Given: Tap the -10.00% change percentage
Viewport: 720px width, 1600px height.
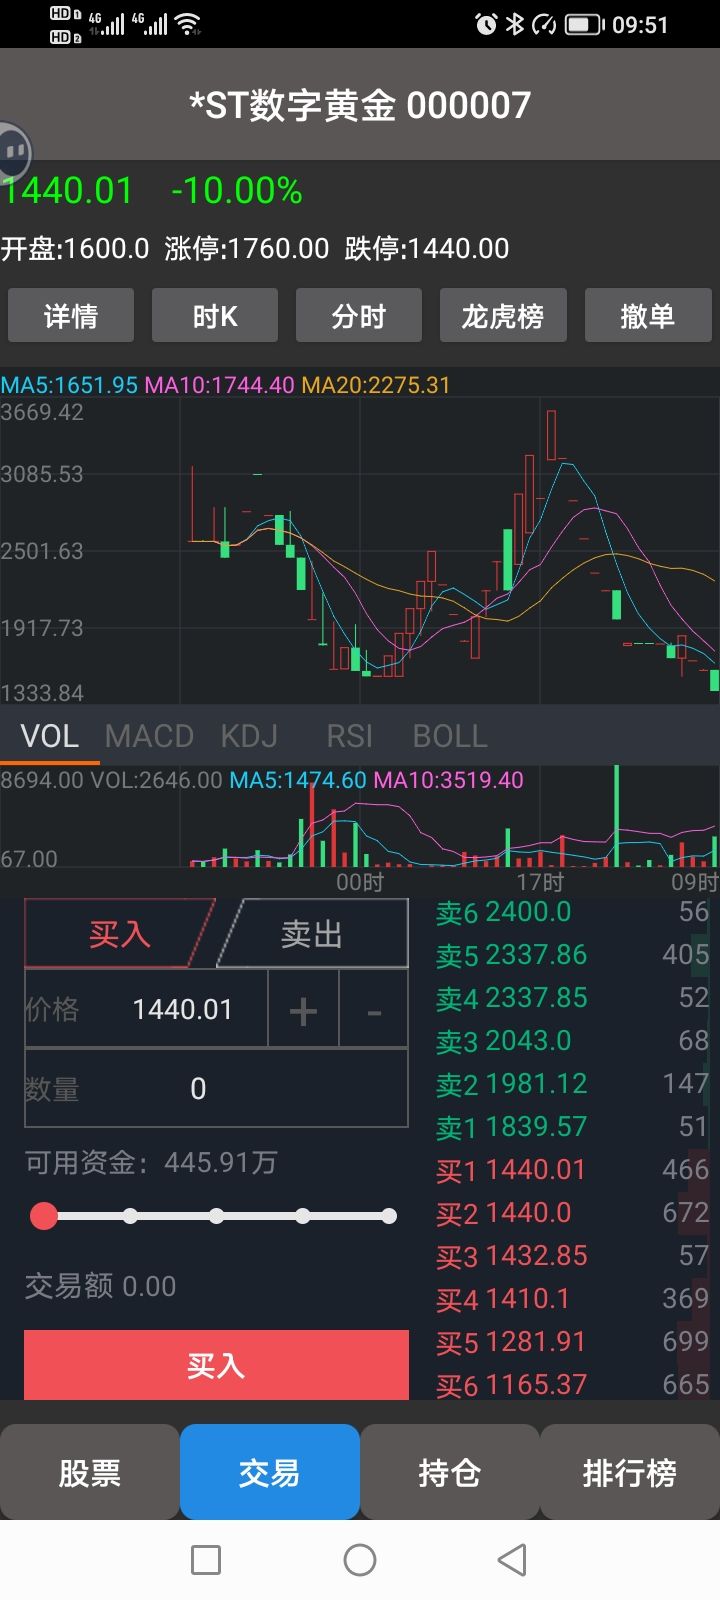Looking at the screenshot, I should click(x=237, y=191).
